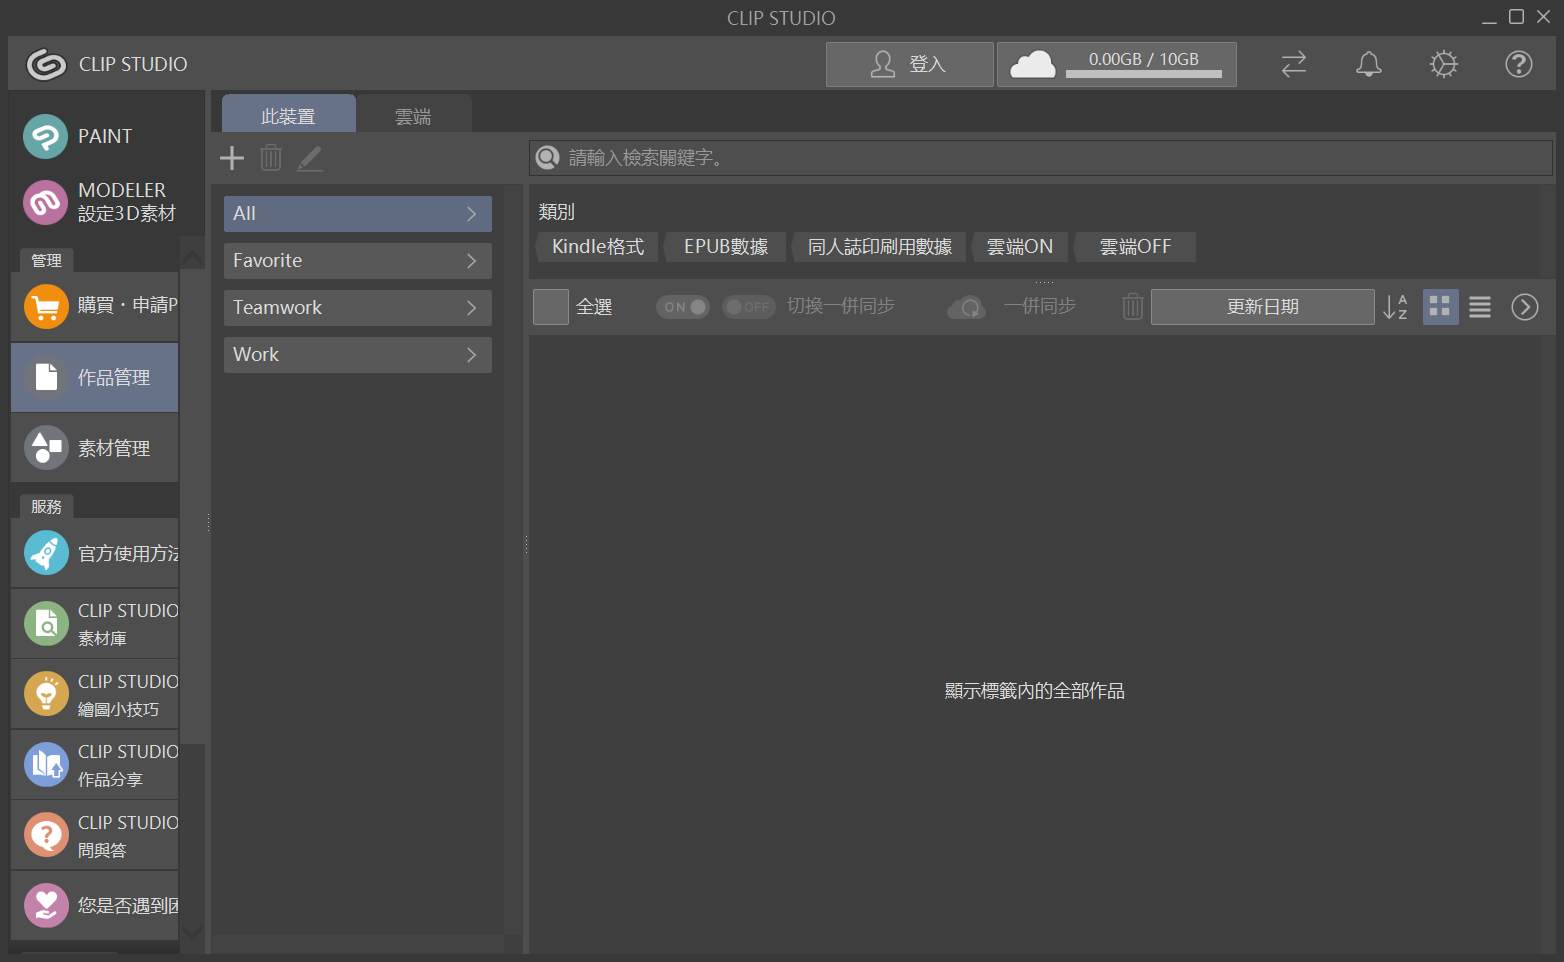Switch batch sync OFF toggle
The image size is (1564, 962).
tap(749, 307)
